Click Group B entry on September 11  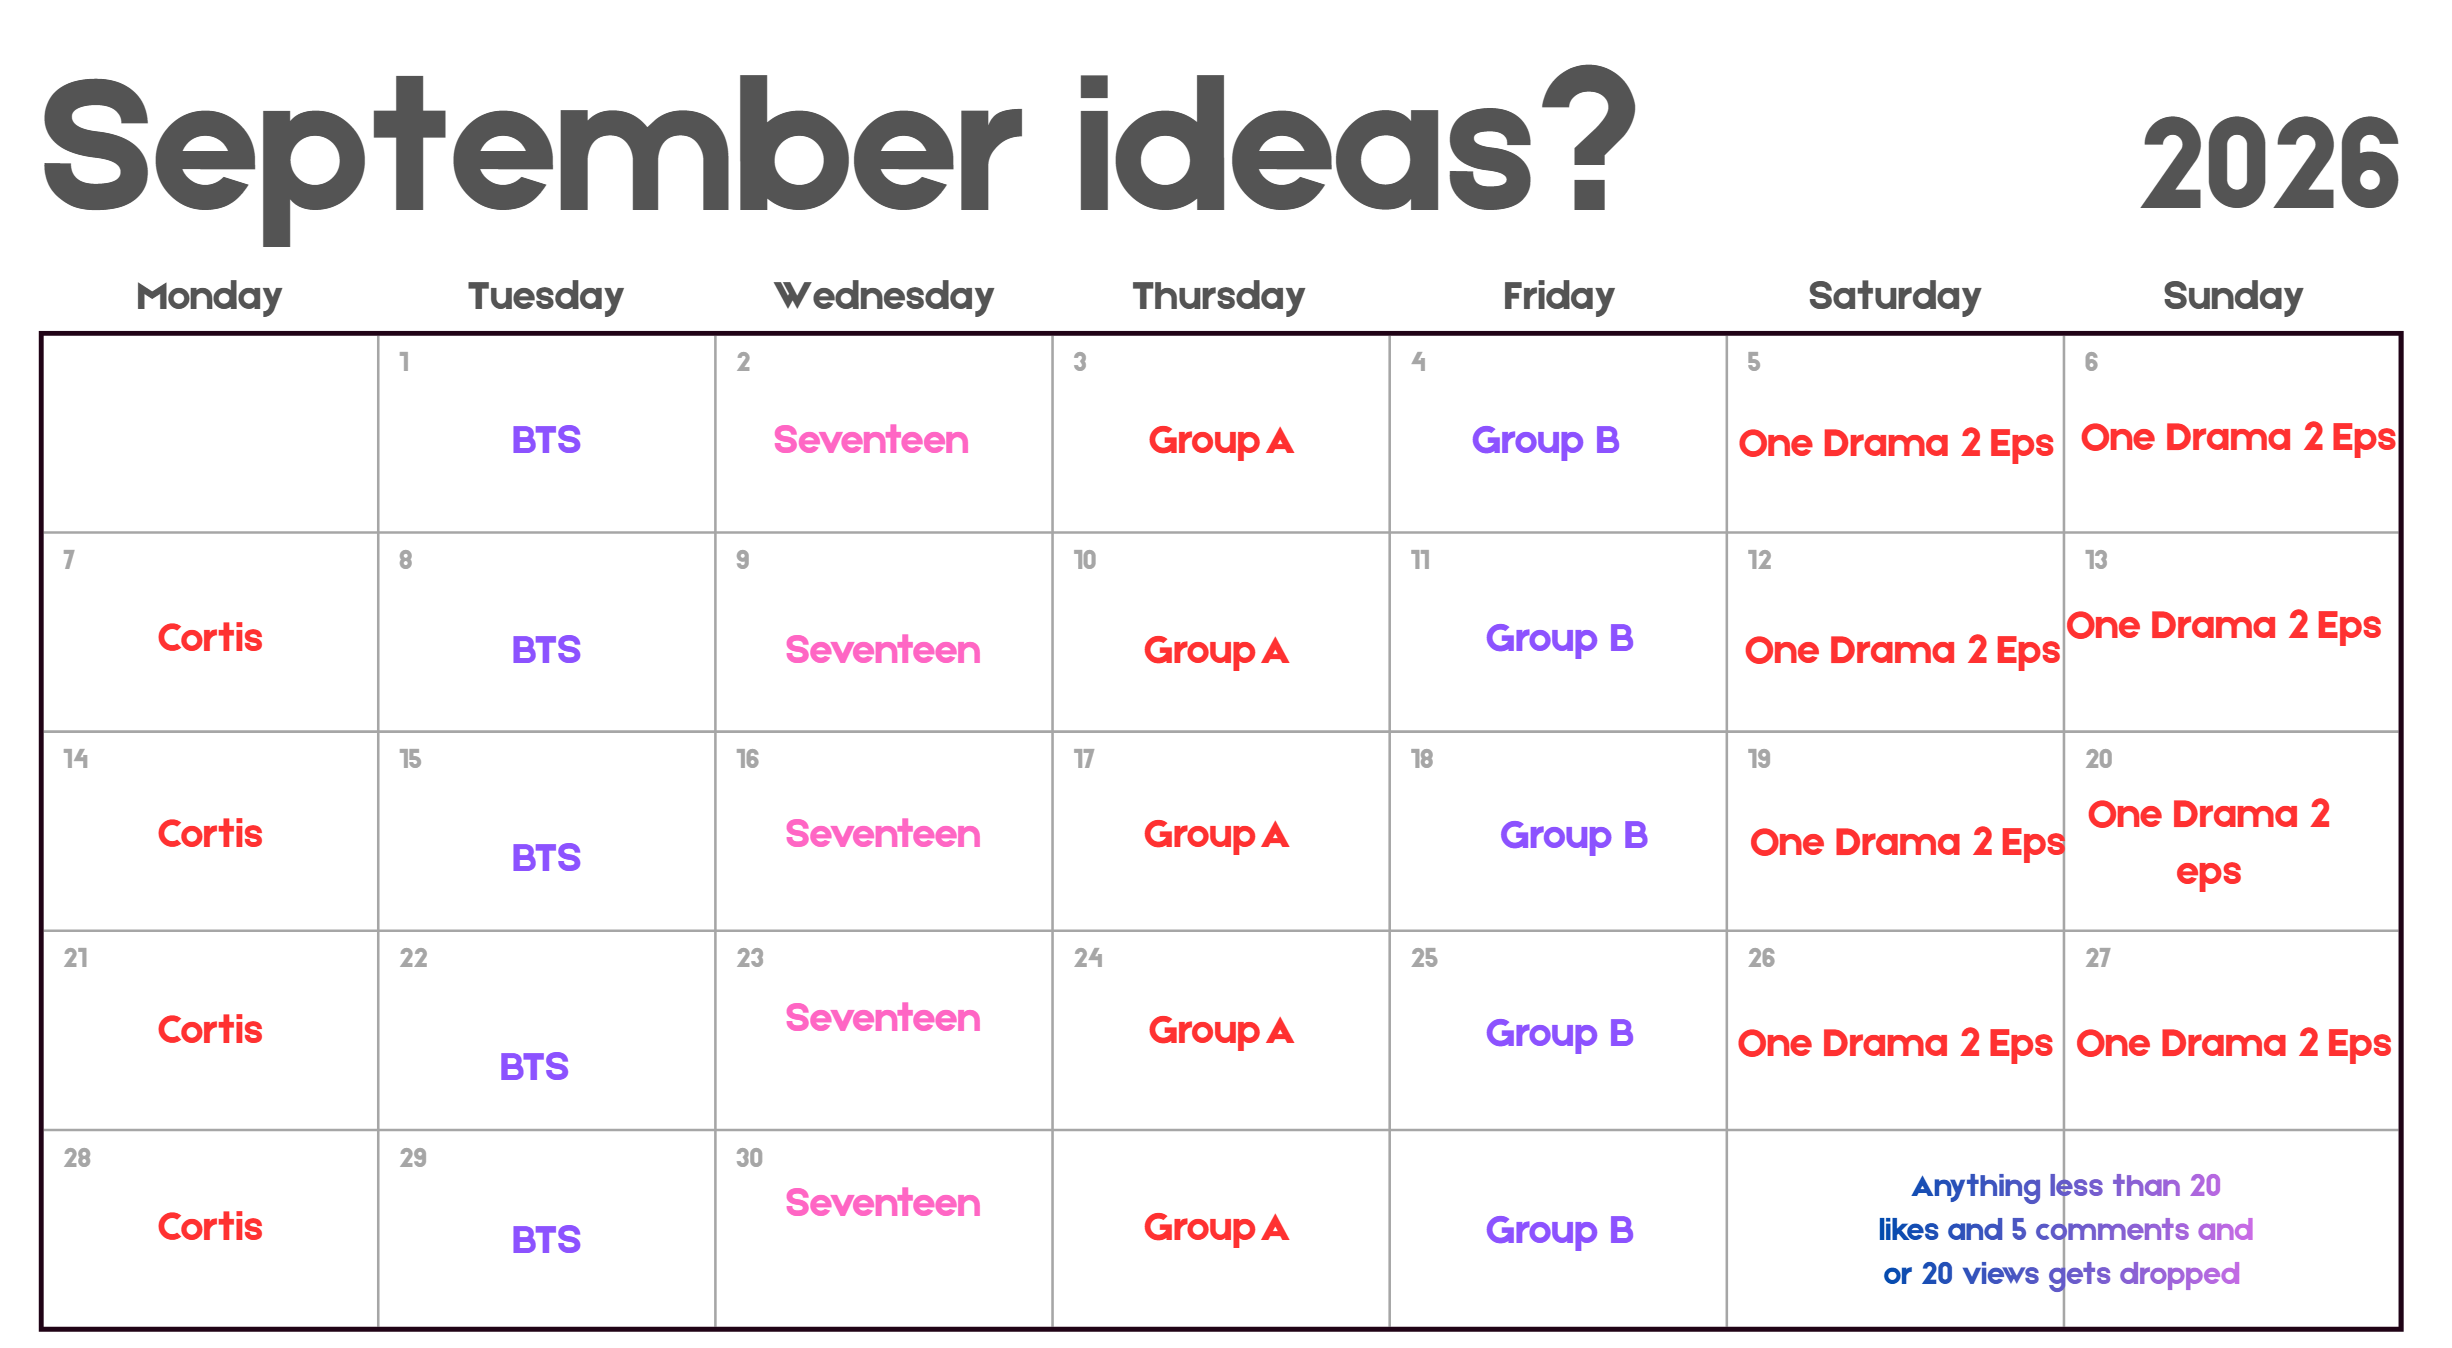tap(1560, 639)
